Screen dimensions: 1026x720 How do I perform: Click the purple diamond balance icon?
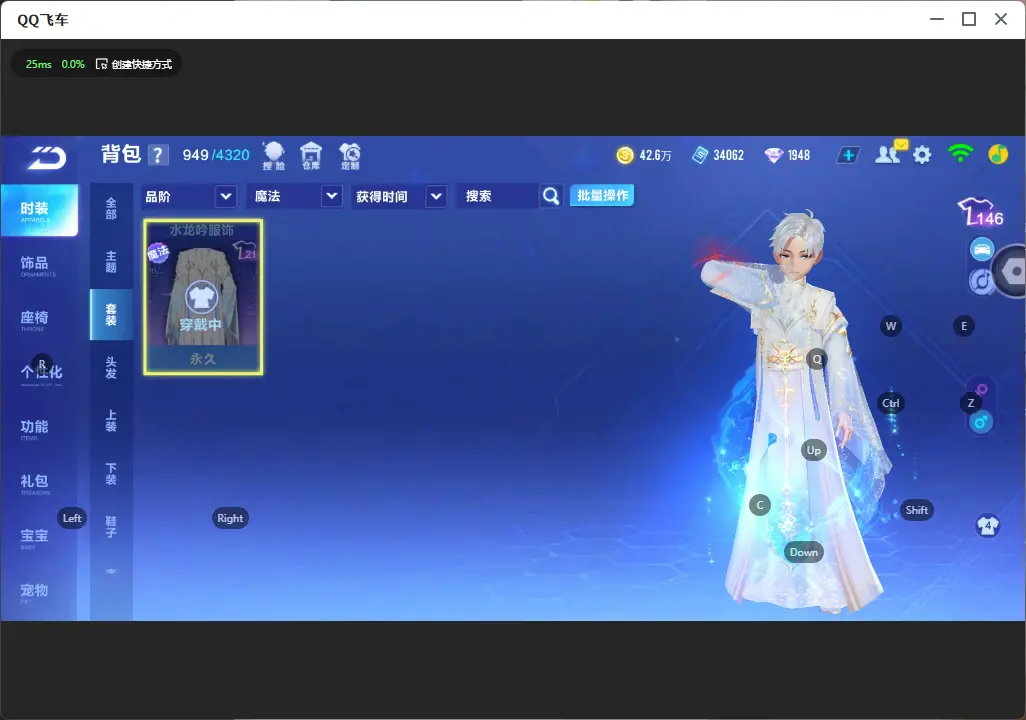[774, 155]
